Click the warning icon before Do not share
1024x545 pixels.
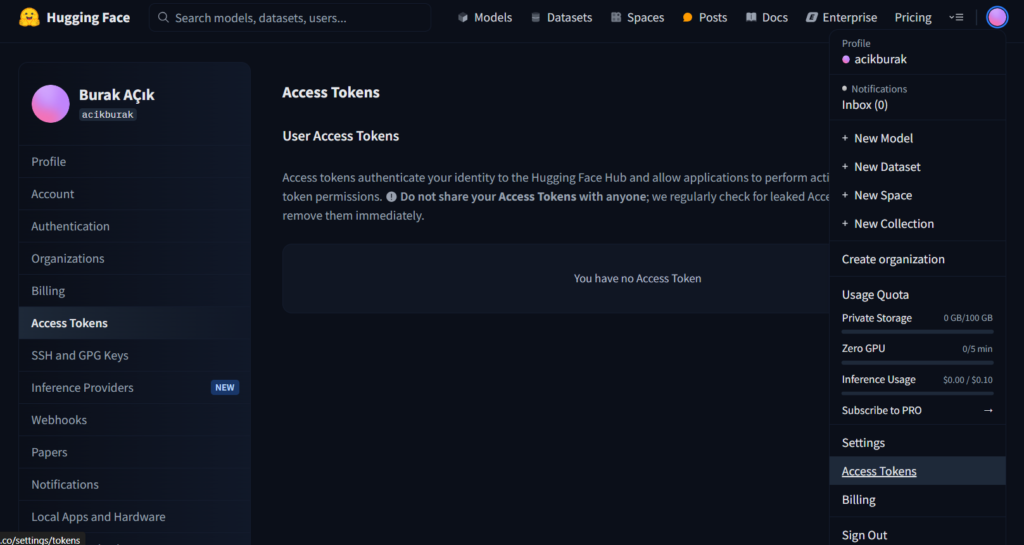coord(391,196)
